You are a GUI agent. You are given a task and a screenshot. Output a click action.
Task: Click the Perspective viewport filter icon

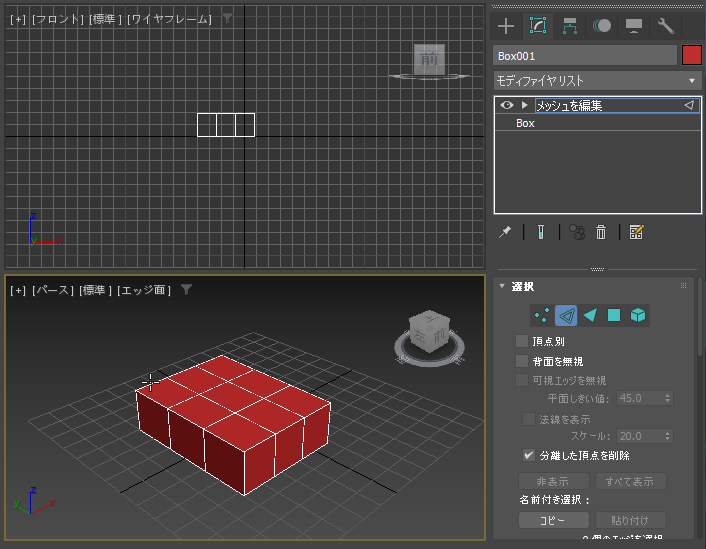(x=186, y=290)
